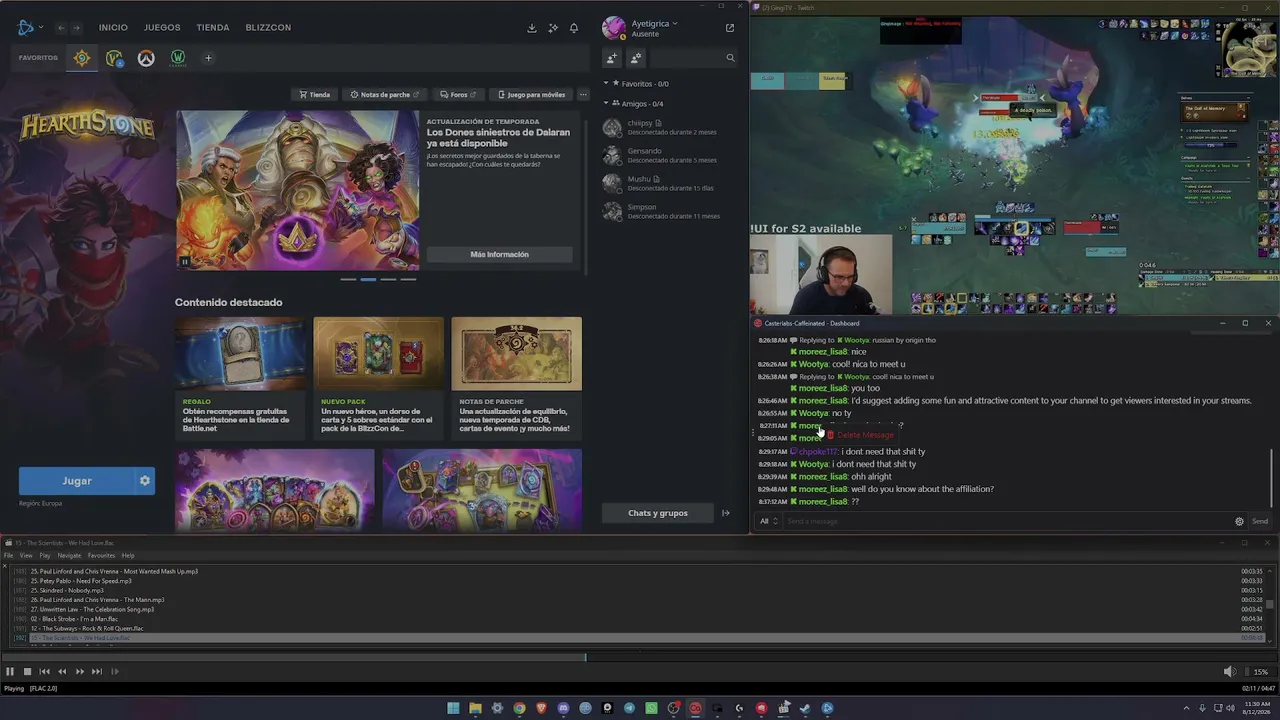This screenshot has width=1280, height=720.
Task: Open Battle.net downloads icon
Action: click(x=532, y=28)
